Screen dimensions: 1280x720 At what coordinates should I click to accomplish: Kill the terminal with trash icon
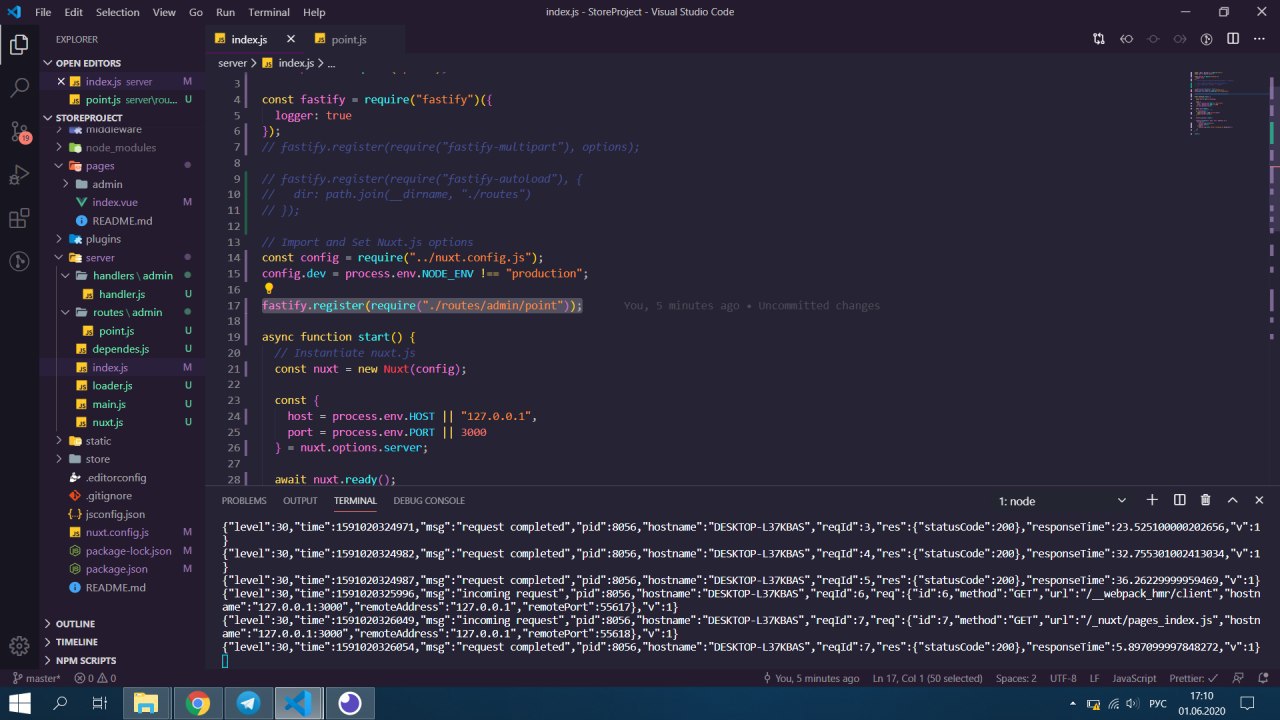1206,500
